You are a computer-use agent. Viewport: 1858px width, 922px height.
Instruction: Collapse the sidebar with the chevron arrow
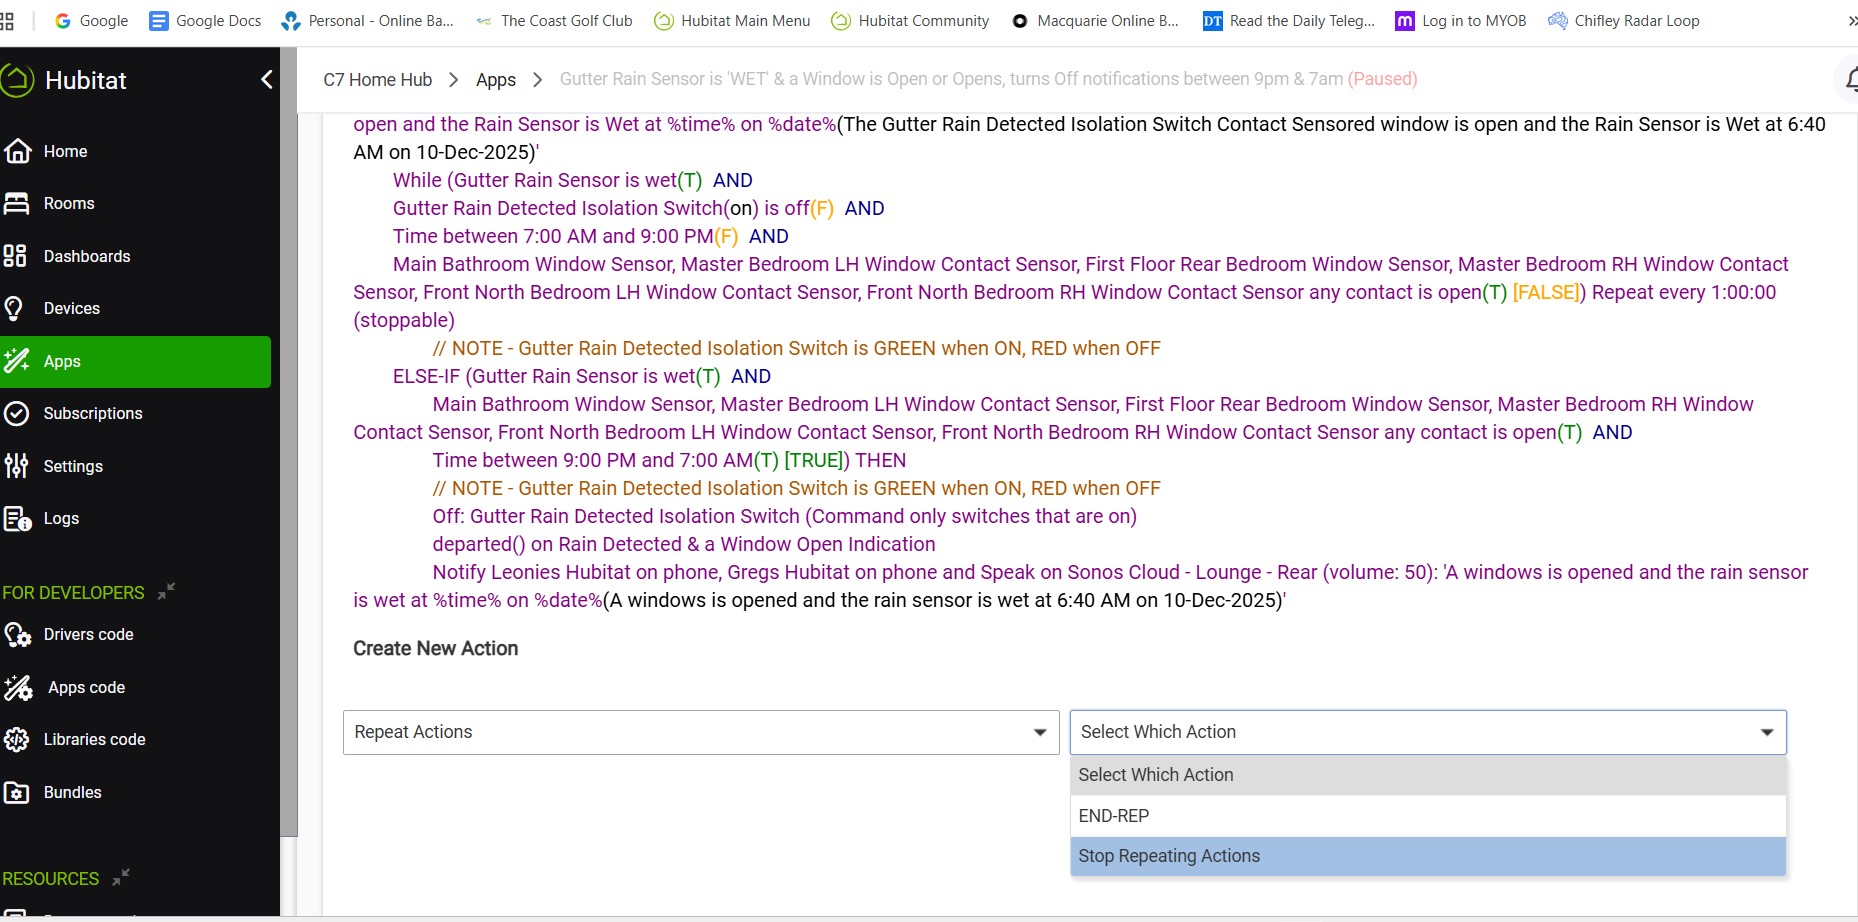point(266,80)
